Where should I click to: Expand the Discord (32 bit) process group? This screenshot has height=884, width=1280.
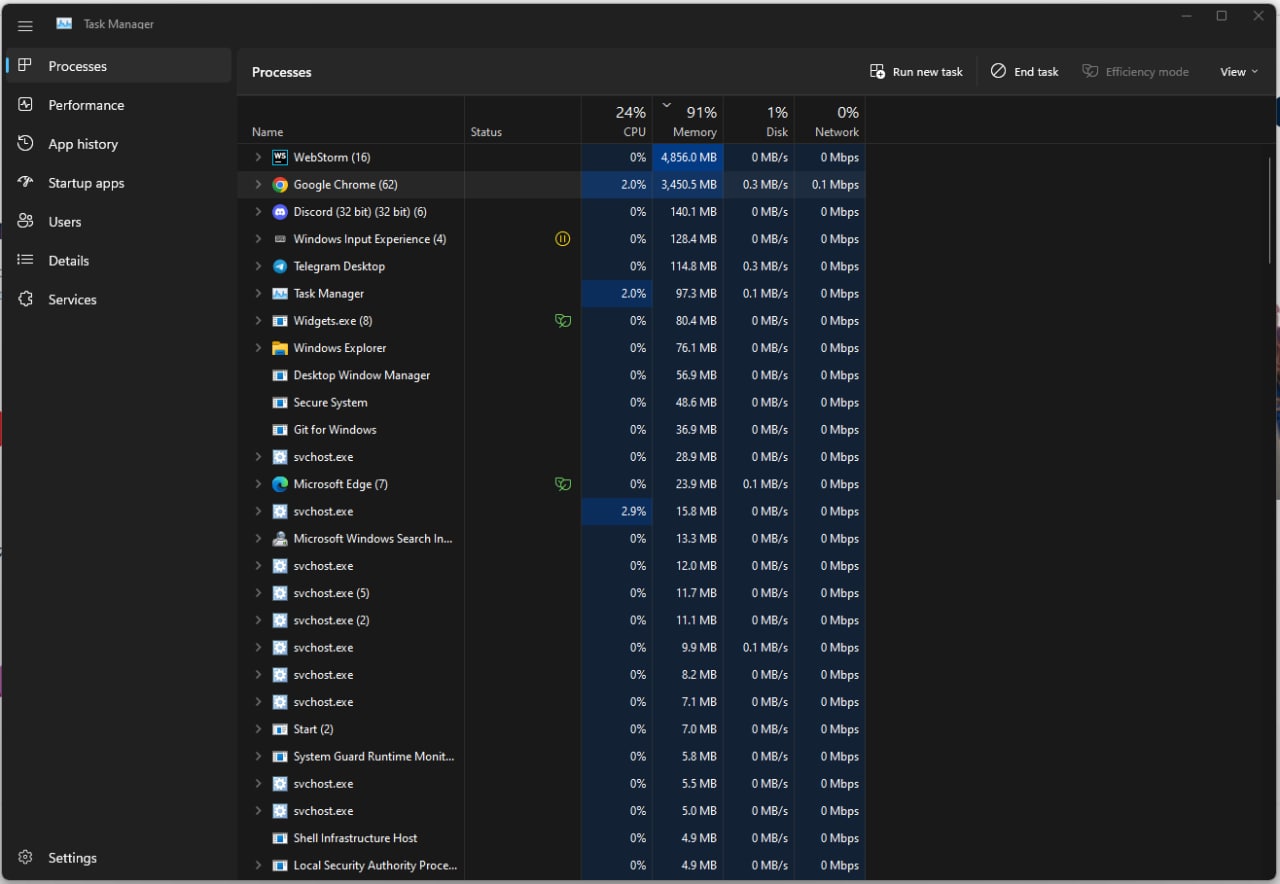click(257, 212)
